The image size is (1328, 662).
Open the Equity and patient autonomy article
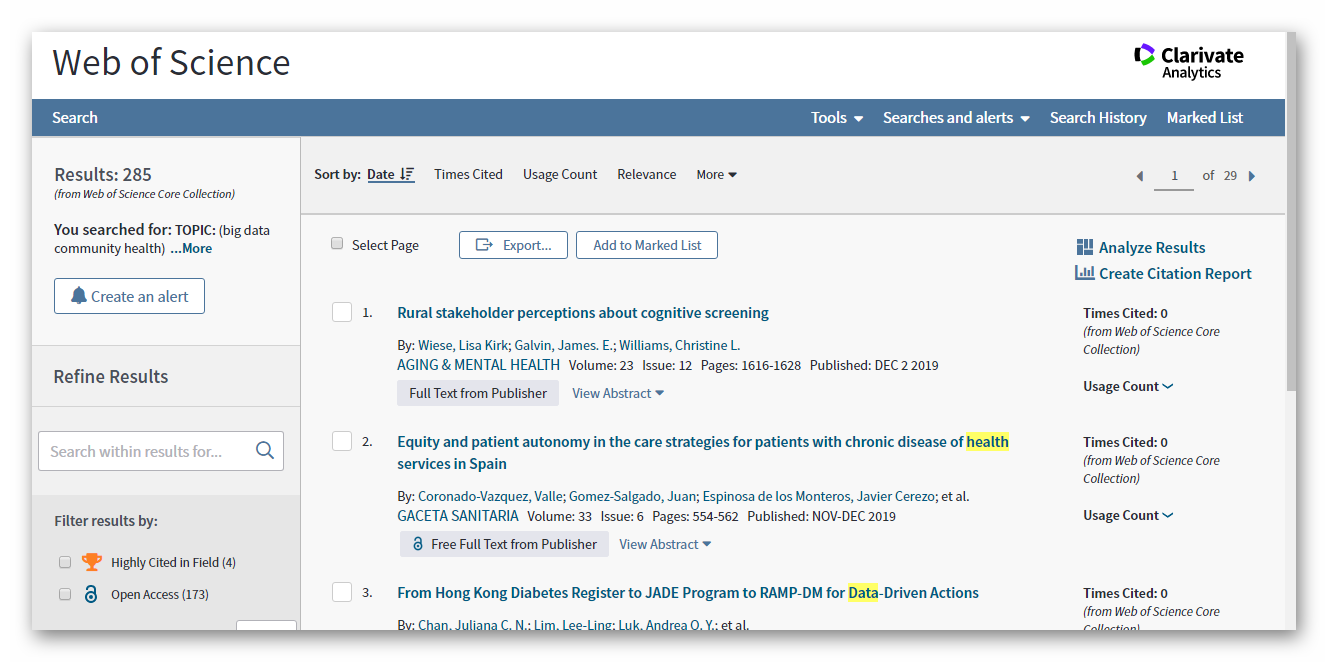click(703, 452)
